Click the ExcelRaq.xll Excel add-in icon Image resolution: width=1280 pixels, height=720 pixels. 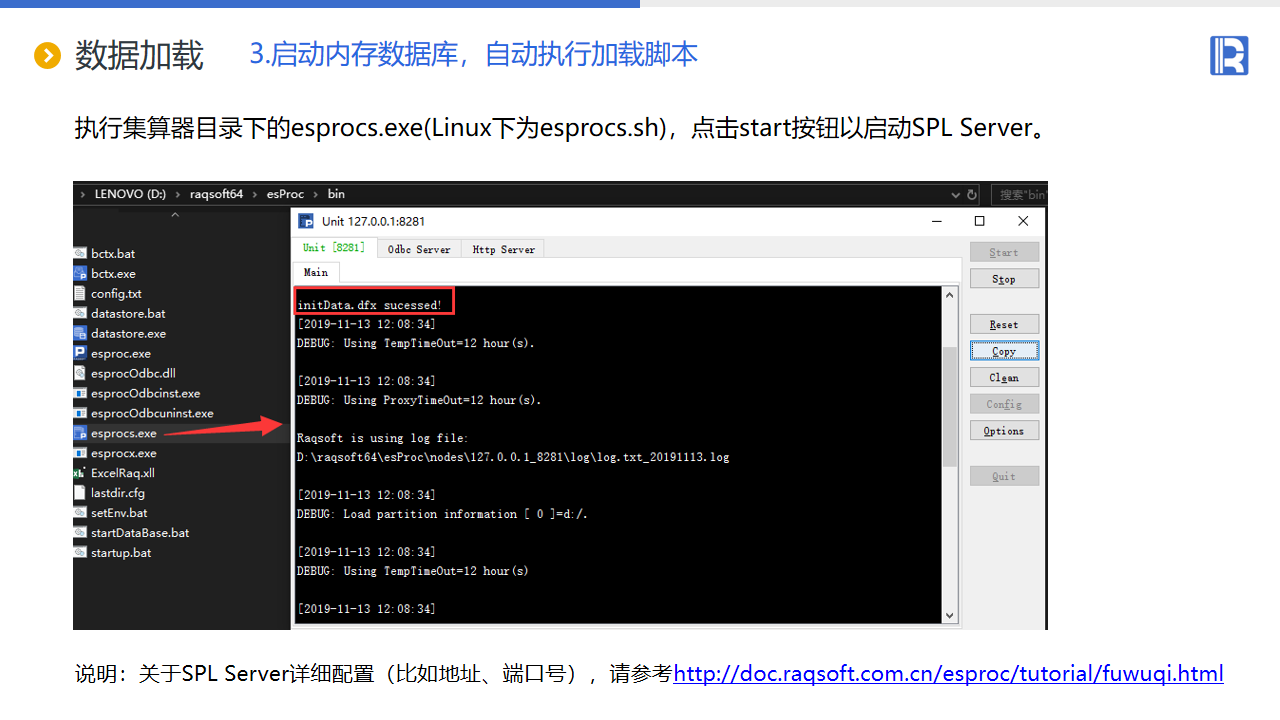(80, 473)
